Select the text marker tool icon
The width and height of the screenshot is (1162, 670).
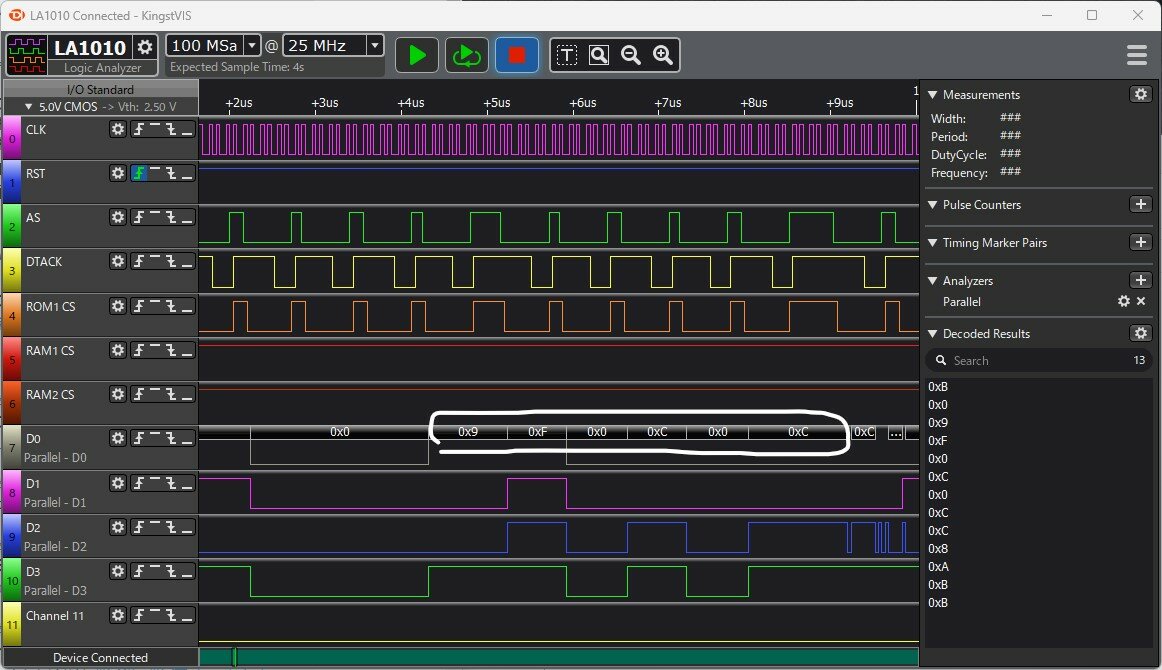(567, 55)
